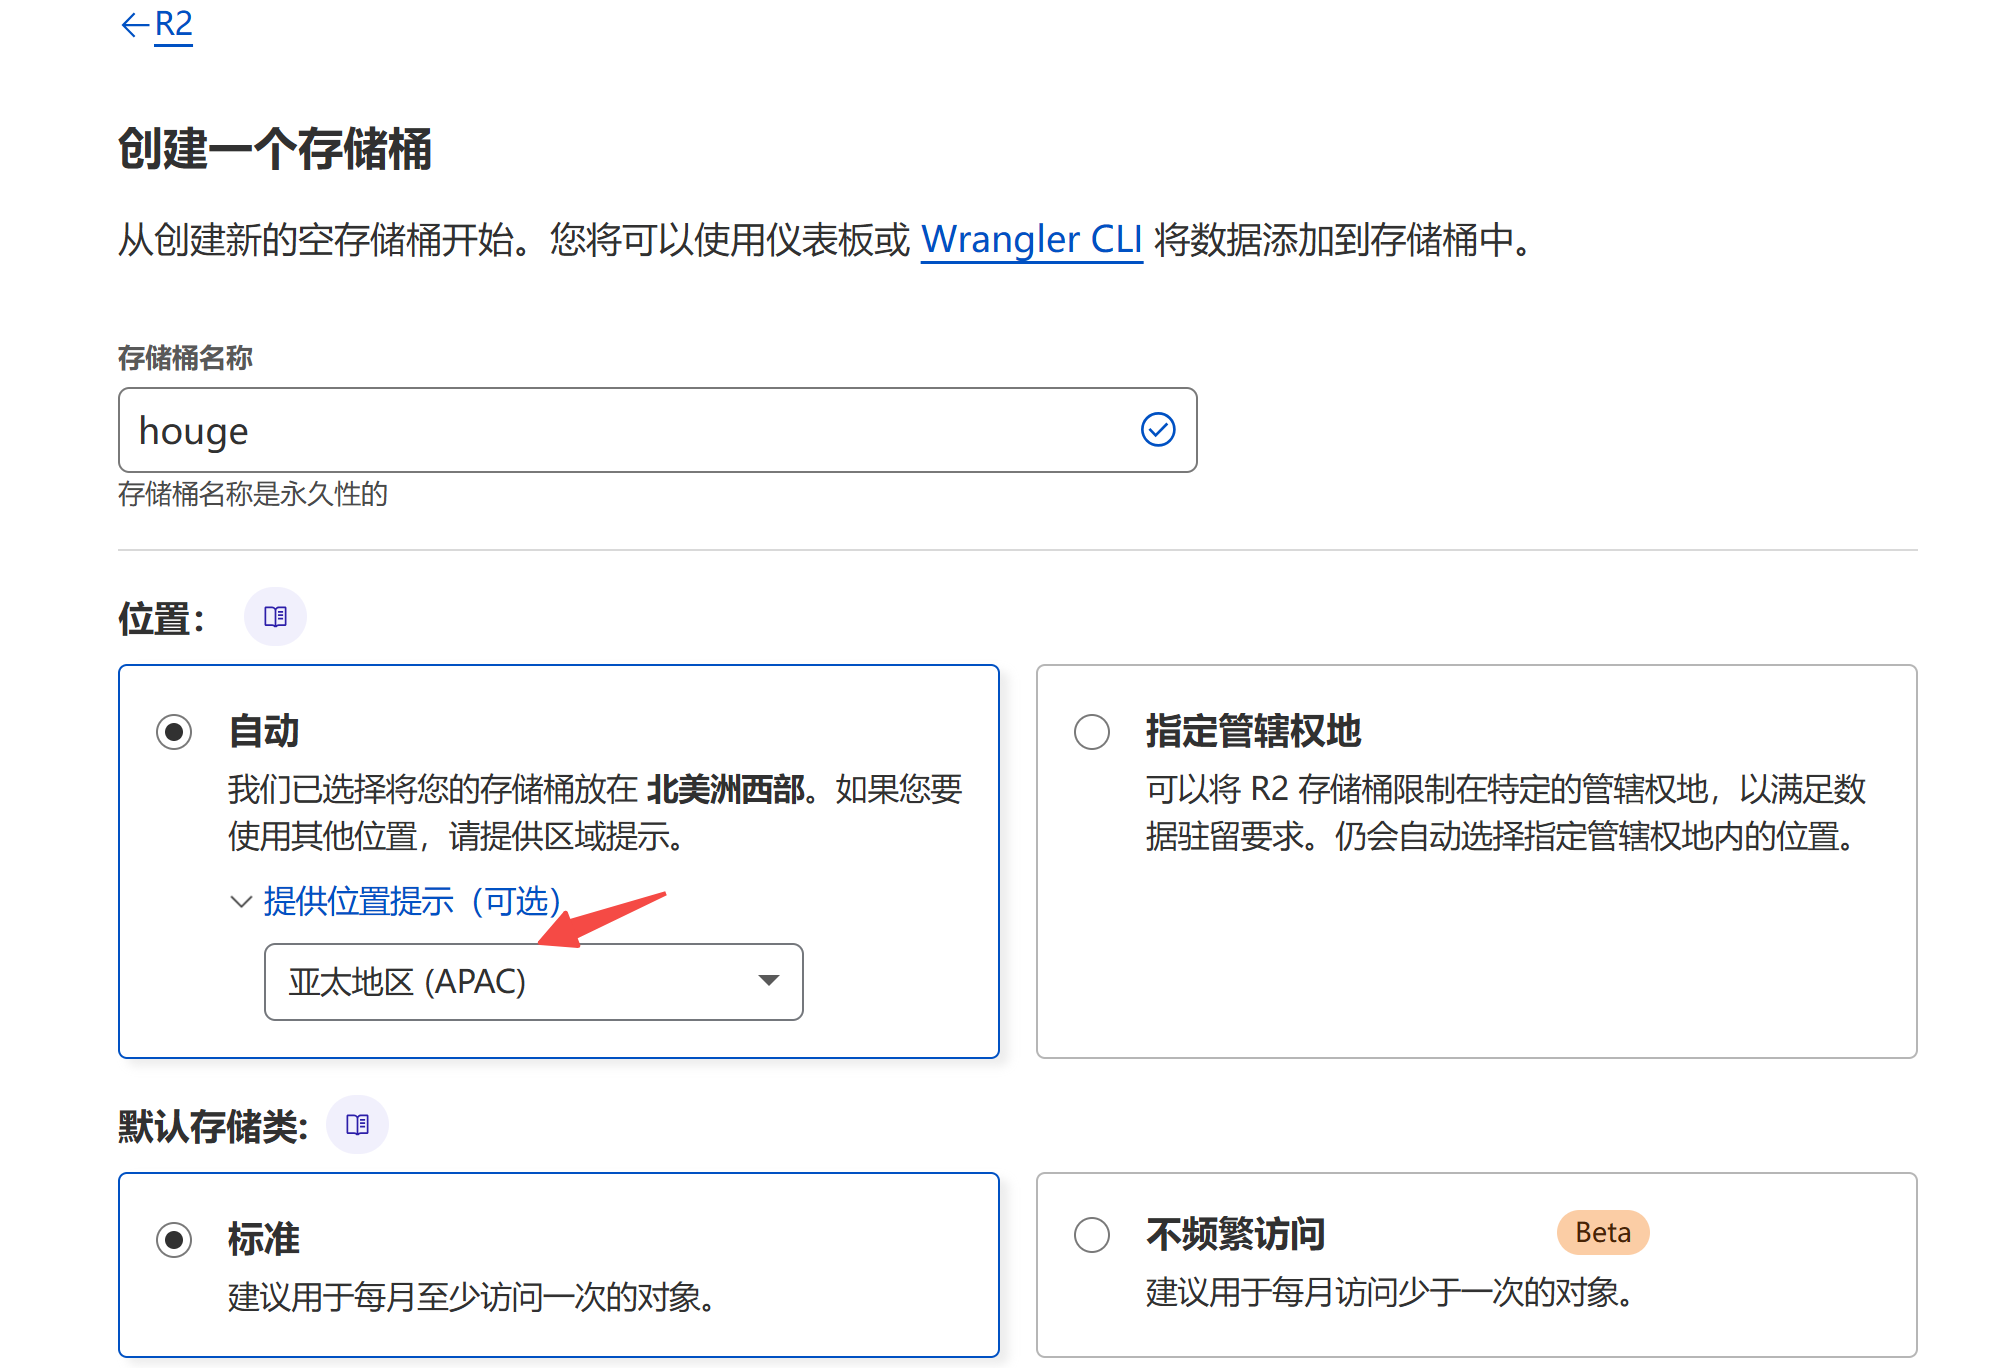Open the 亚太地区 (APAC) location hint dropdown

click(533, 982)
